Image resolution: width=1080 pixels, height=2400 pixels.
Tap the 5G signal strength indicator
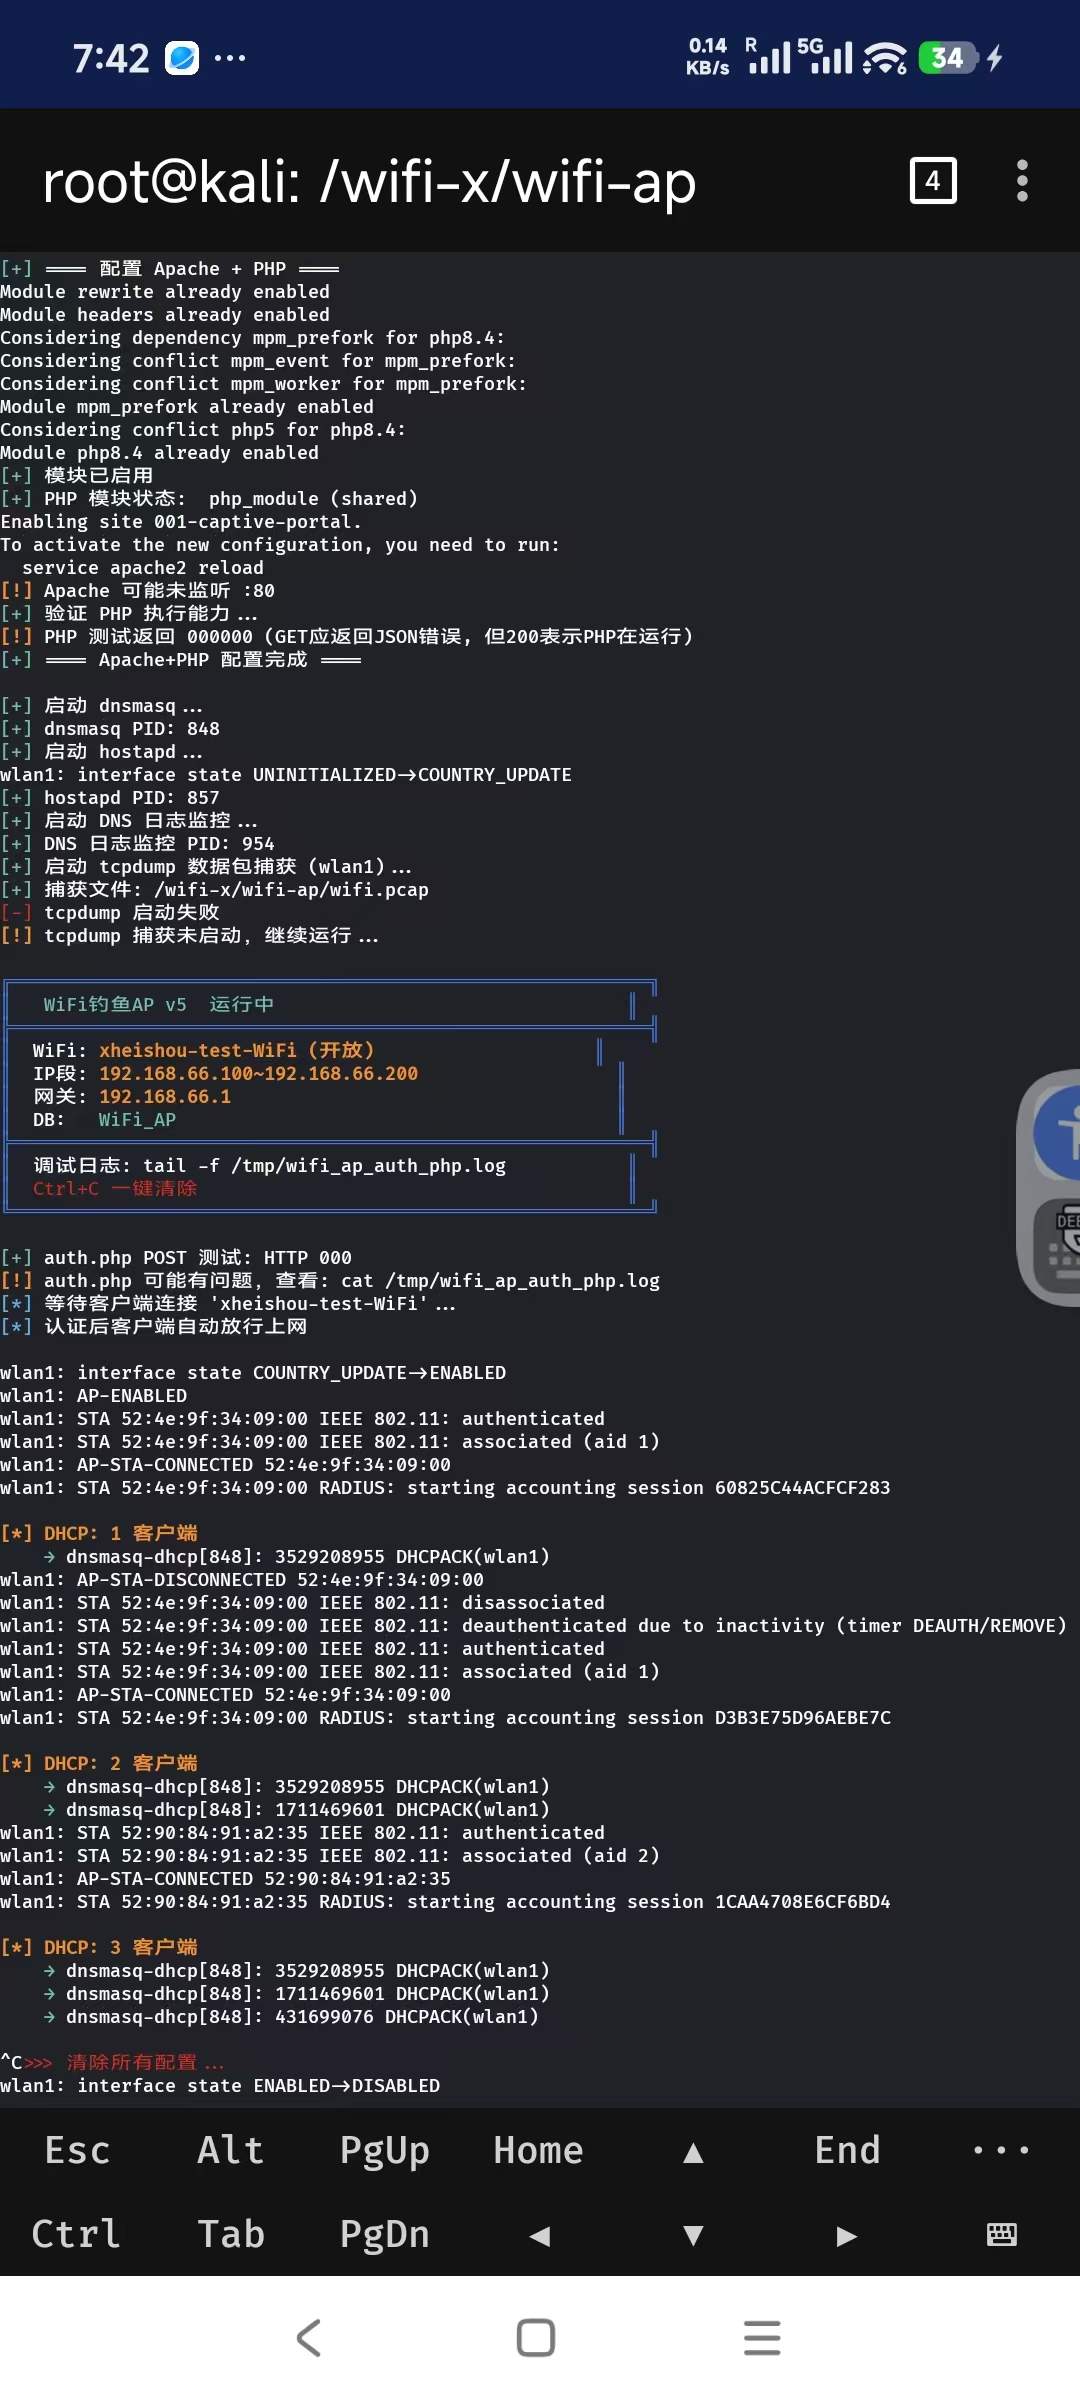[x=826, y=57]
